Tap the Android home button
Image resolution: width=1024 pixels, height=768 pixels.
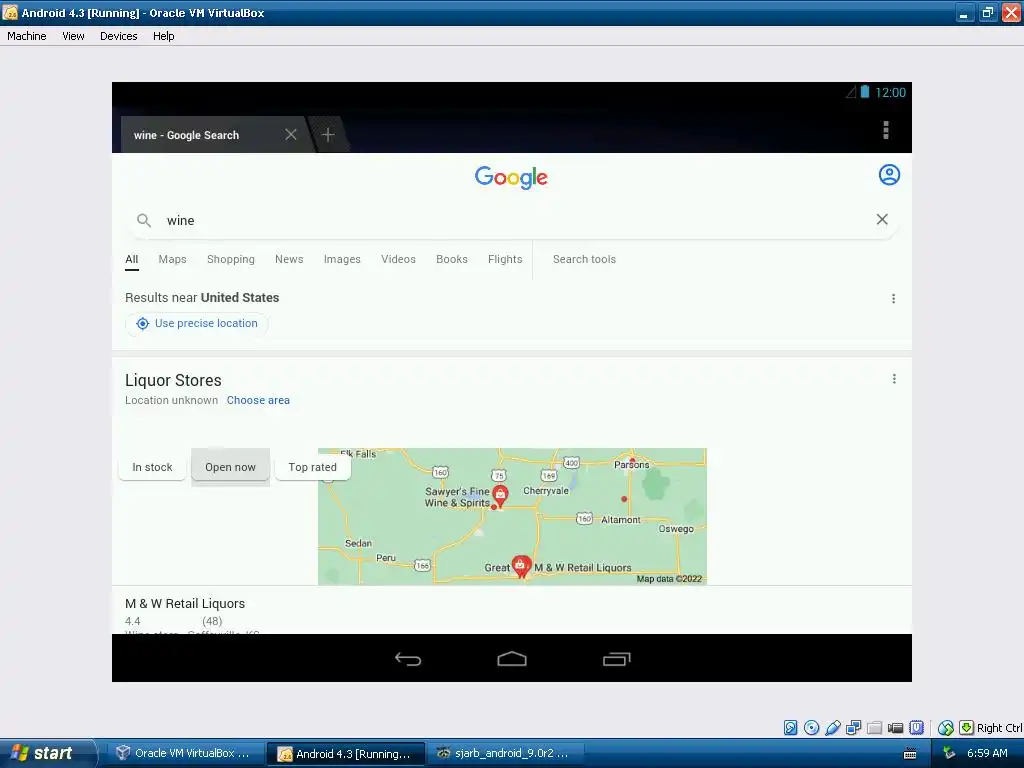pyautogui.click(x=512, y=659)
